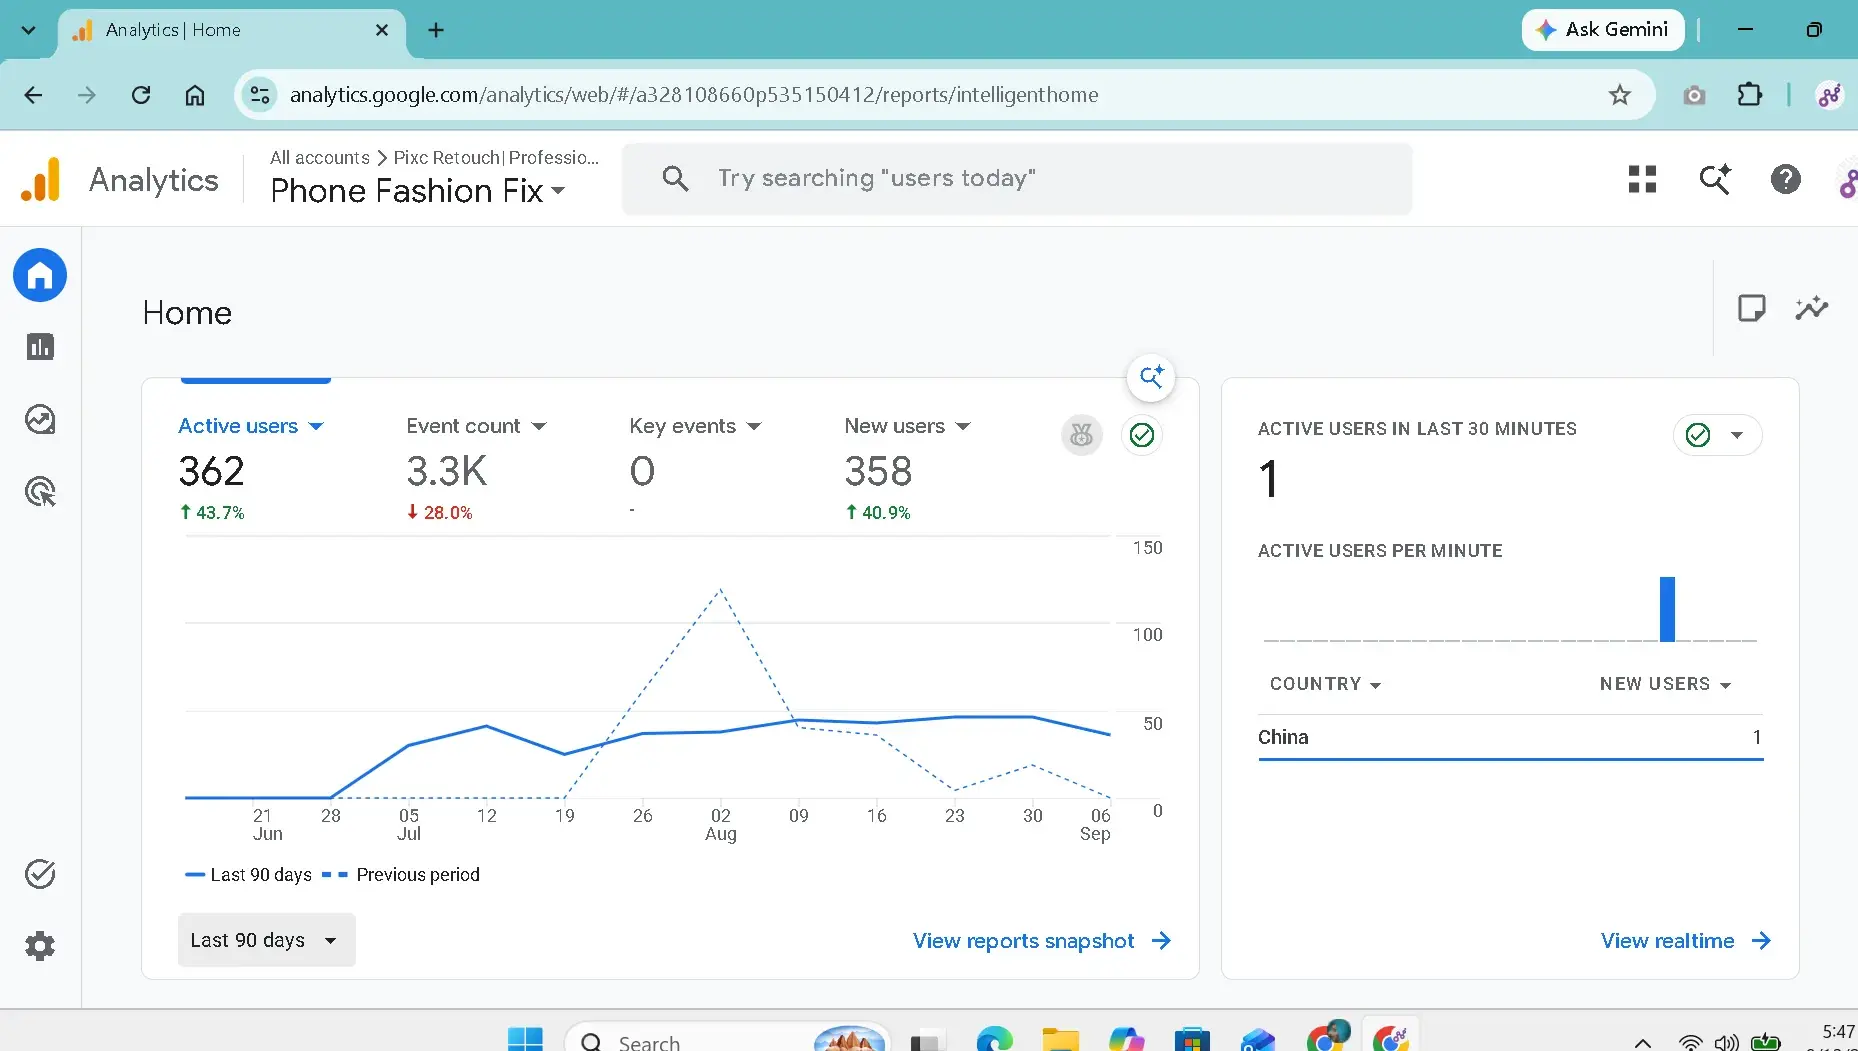Click the China row in the country table

point(1510,737)
